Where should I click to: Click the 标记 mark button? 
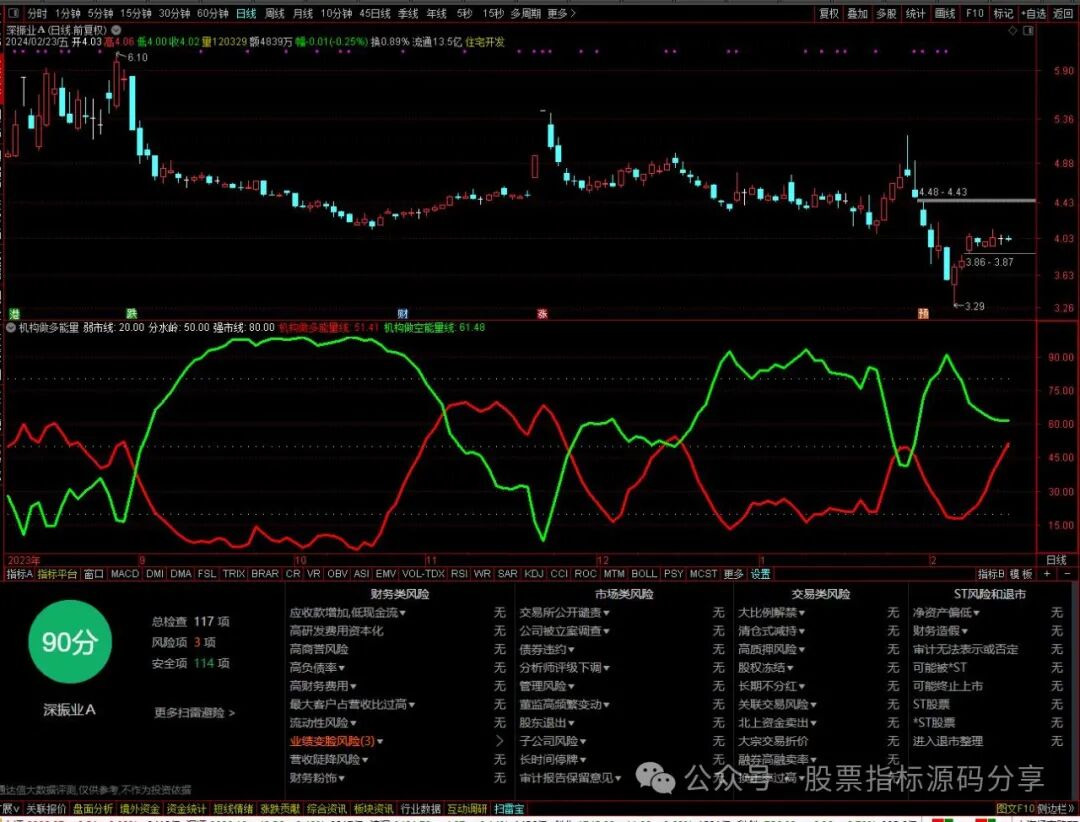pyautogui.click(x=1004, y=13)
